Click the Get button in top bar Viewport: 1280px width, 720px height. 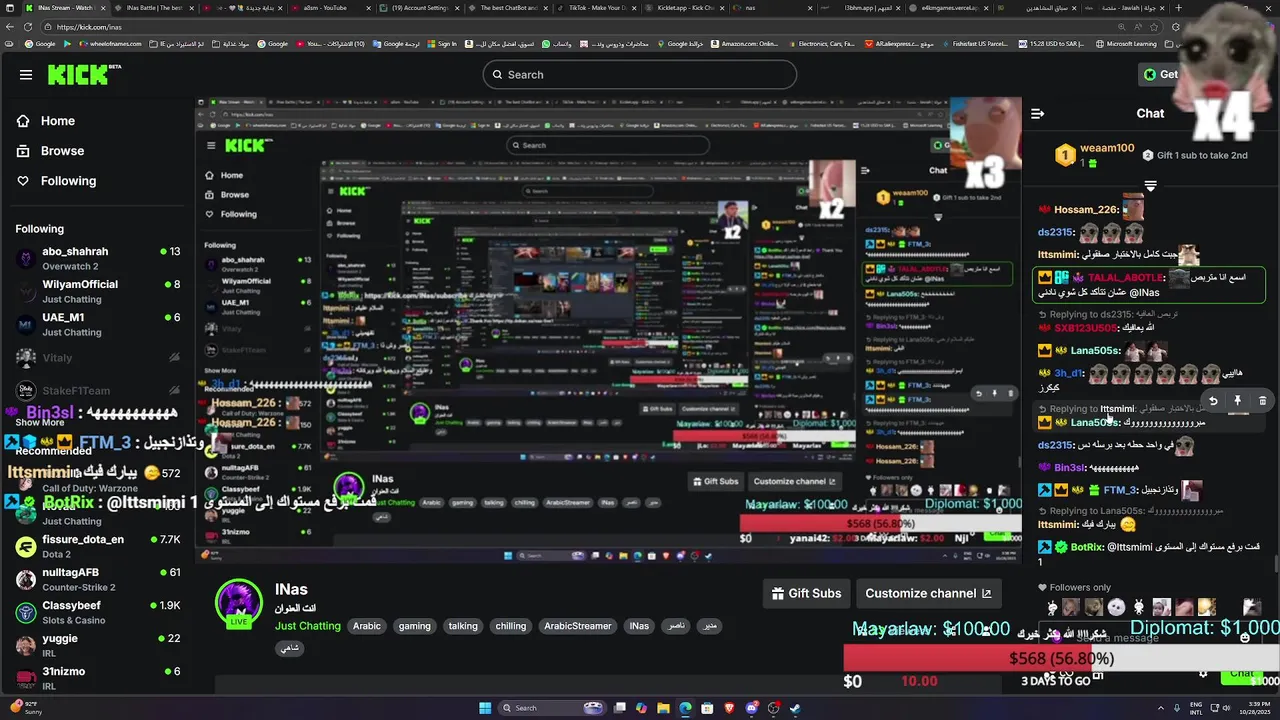point(1161,75)
